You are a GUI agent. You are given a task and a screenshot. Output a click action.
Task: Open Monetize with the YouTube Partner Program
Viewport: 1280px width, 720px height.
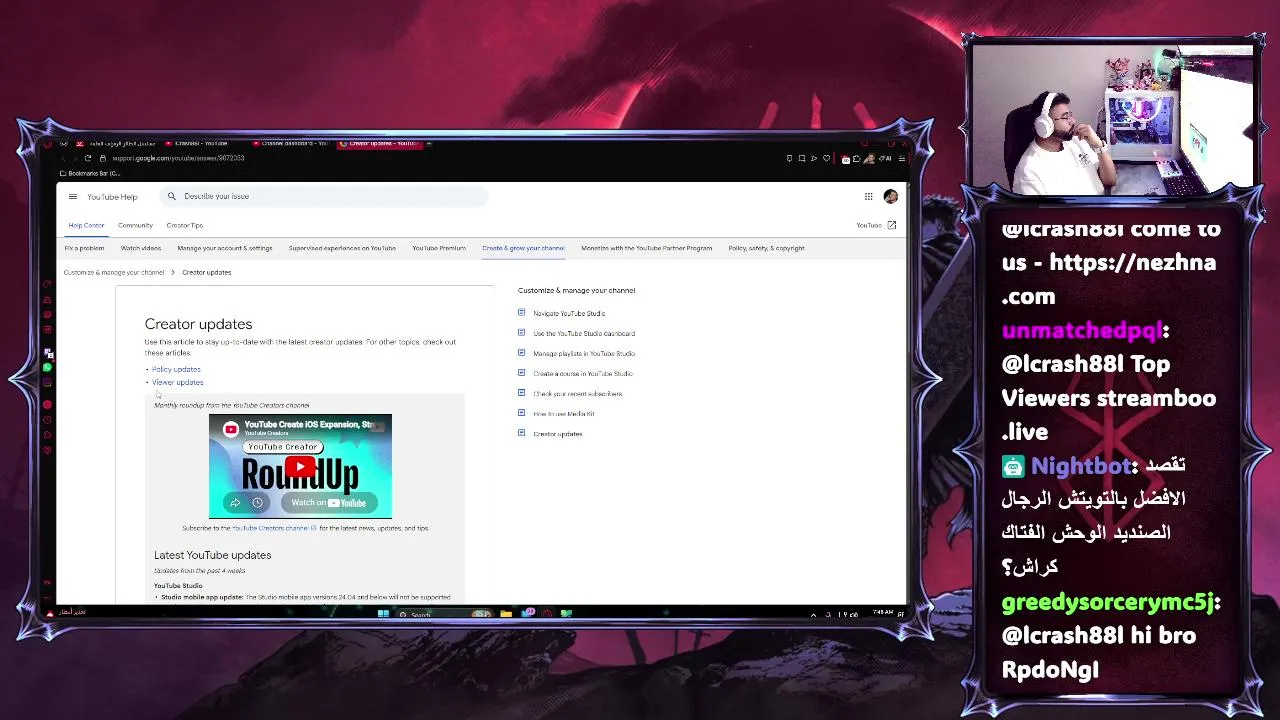647,248
